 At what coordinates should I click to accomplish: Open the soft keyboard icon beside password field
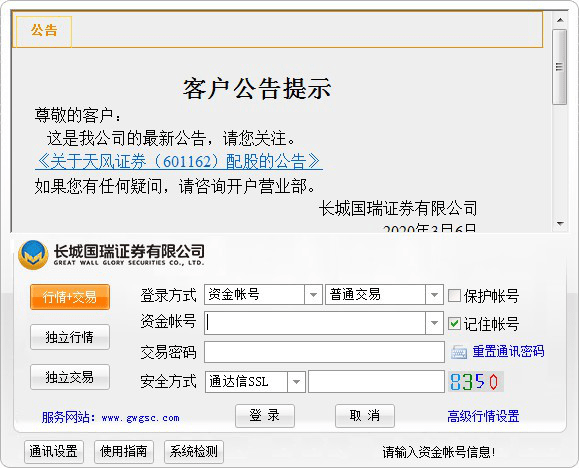[459, 352]
